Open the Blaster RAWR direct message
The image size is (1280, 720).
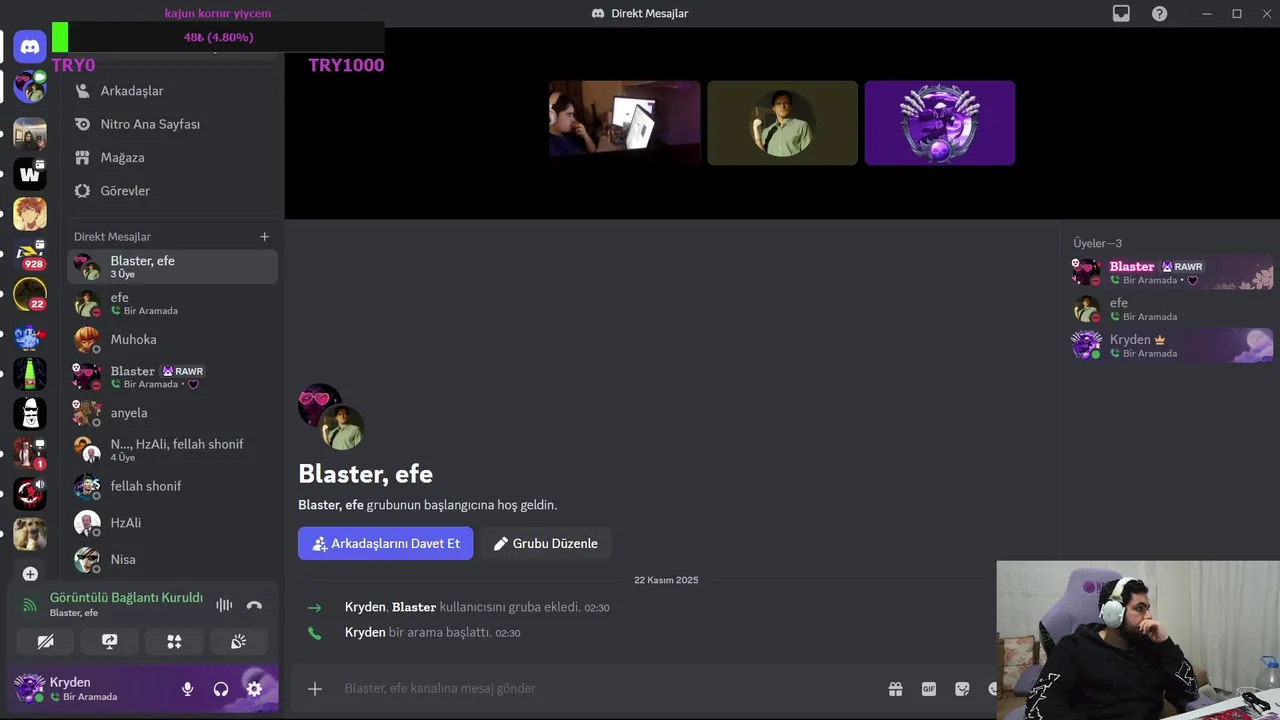[x=172, y=377]
